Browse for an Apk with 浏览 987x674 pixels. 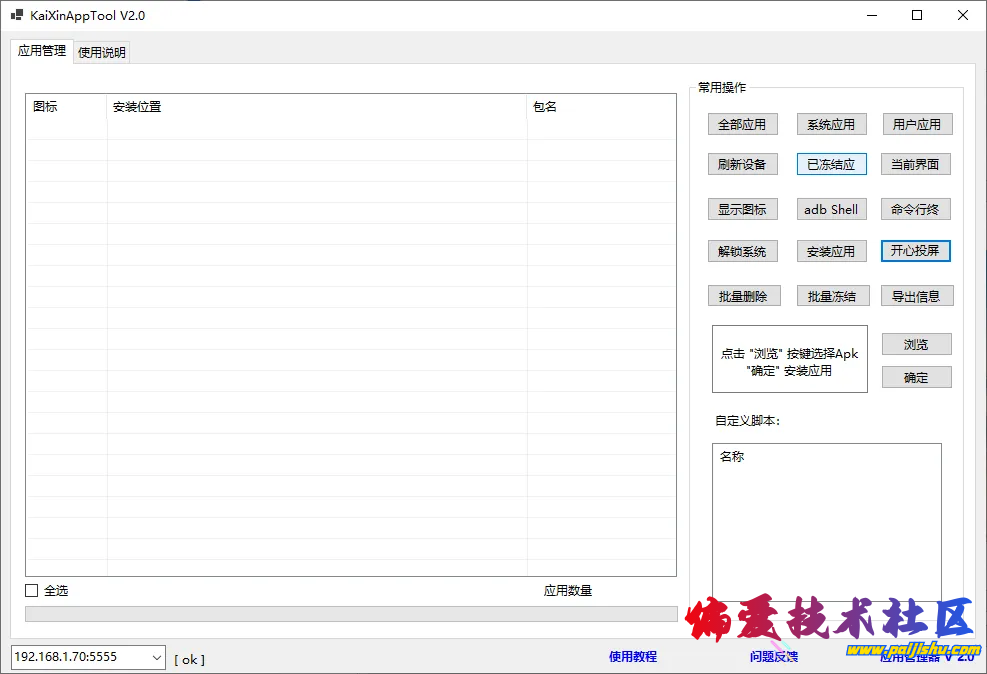(x=916, y=344)
